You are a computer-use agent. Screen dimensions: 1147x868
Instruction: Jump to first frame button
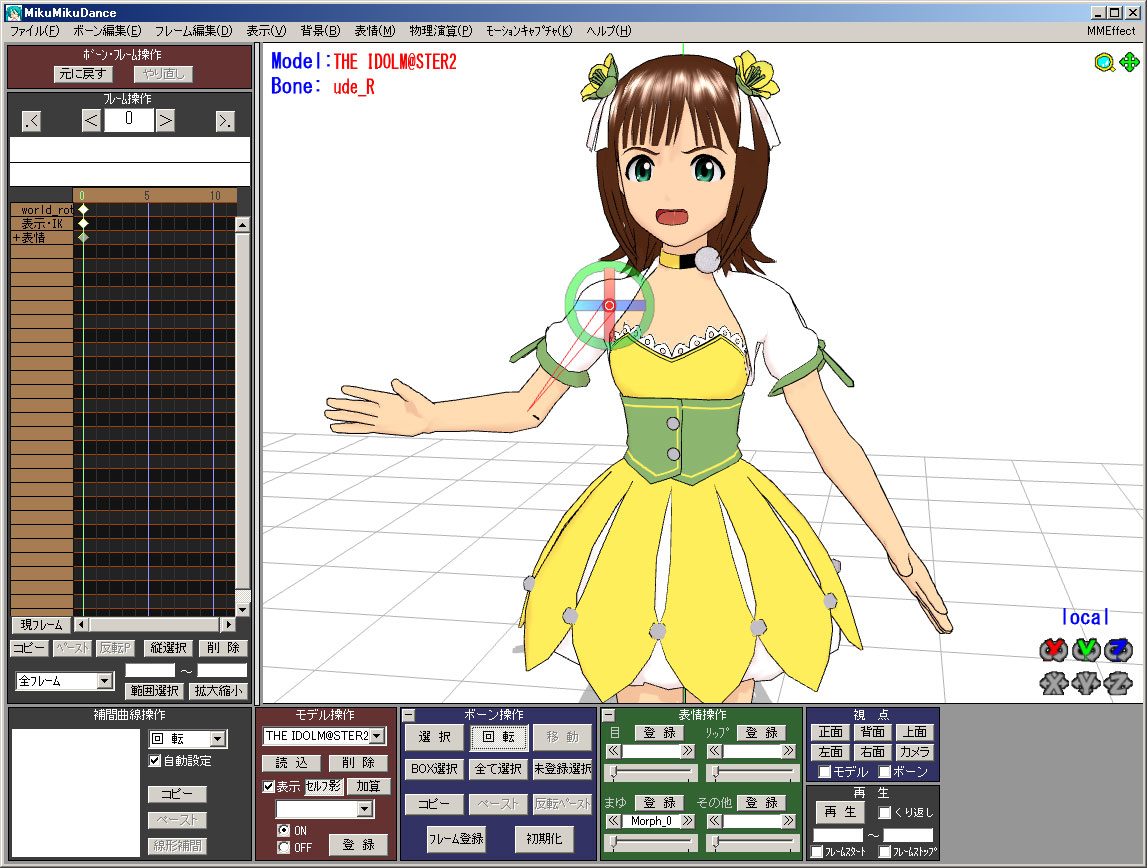click(x=31, y=121)
